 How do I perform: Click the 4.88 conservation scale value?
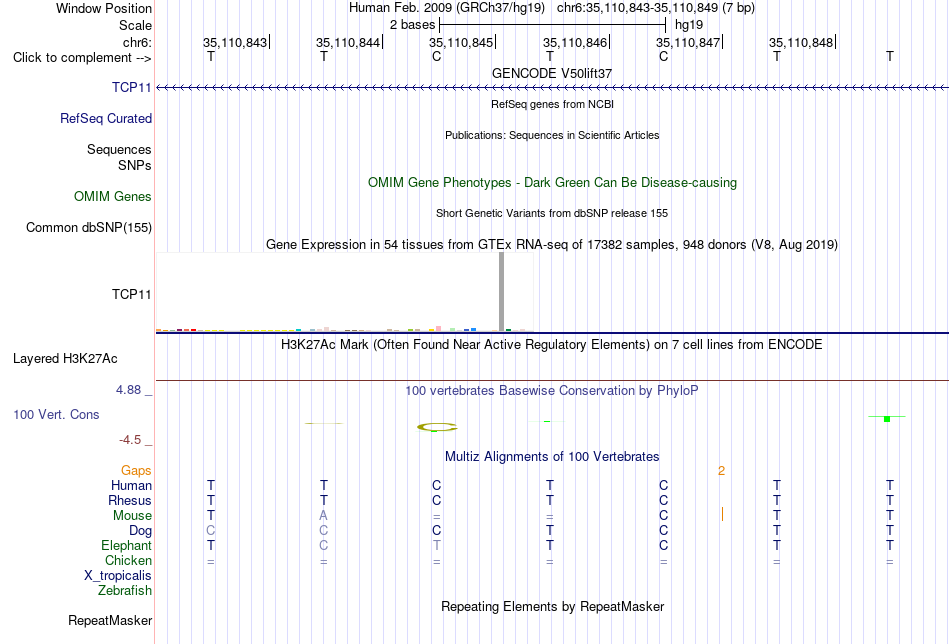[x=128, y=390]
